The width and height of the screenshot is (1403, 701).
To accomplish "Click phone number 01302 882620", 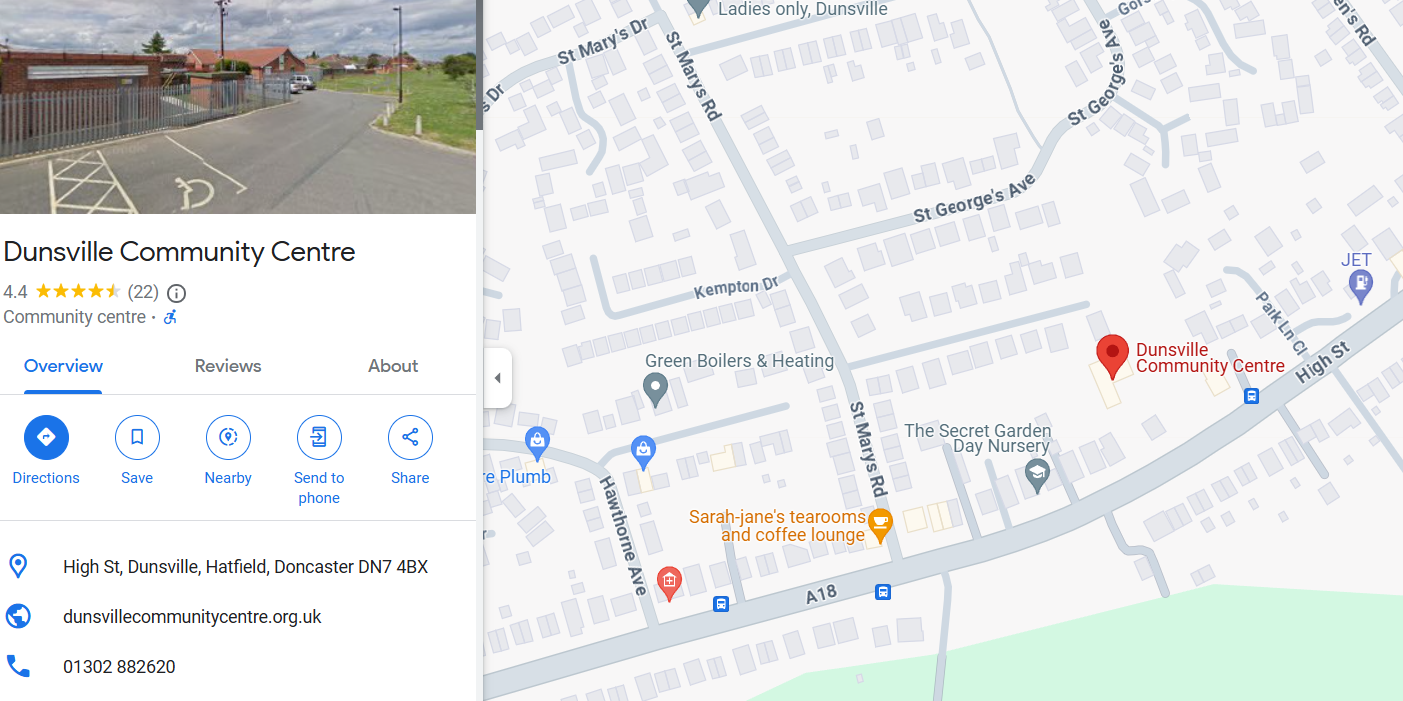I will 119,667.
